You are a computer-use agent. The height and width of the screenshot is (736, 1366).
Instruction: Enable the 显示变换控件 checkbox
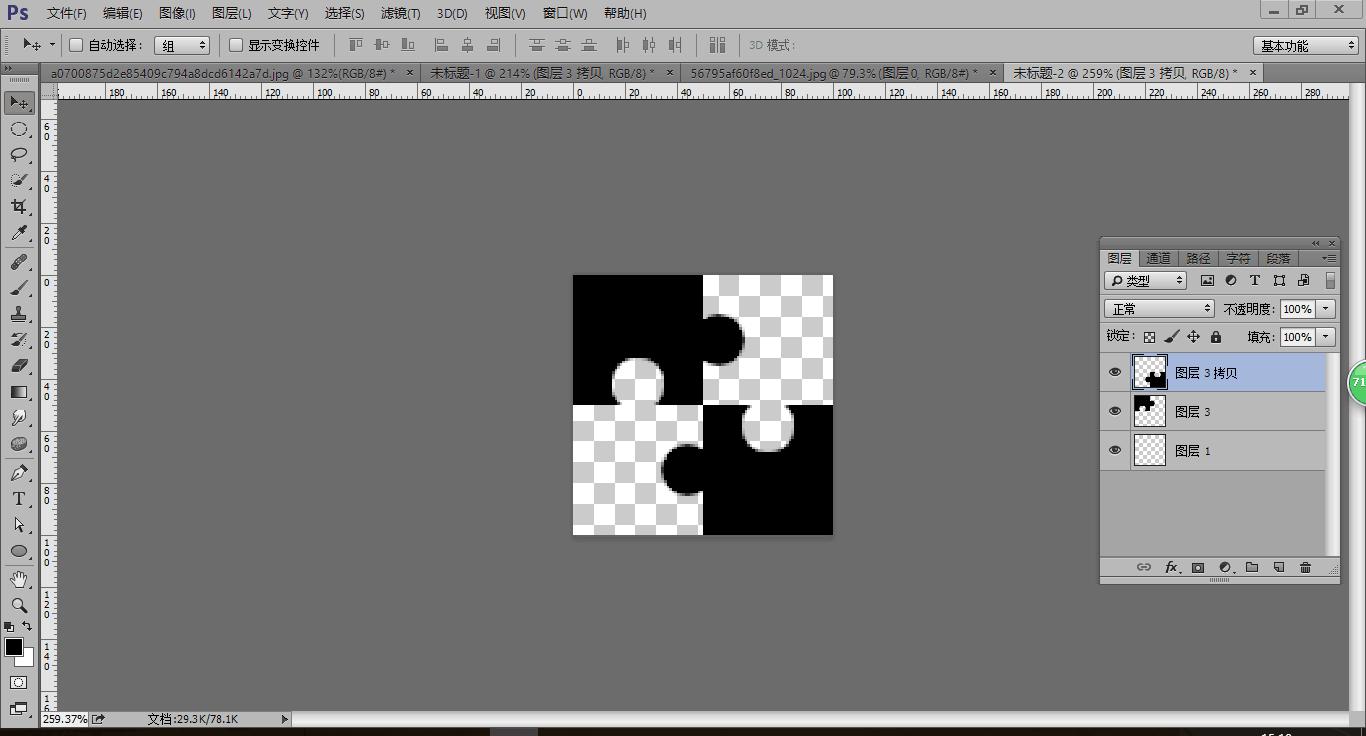236,45
